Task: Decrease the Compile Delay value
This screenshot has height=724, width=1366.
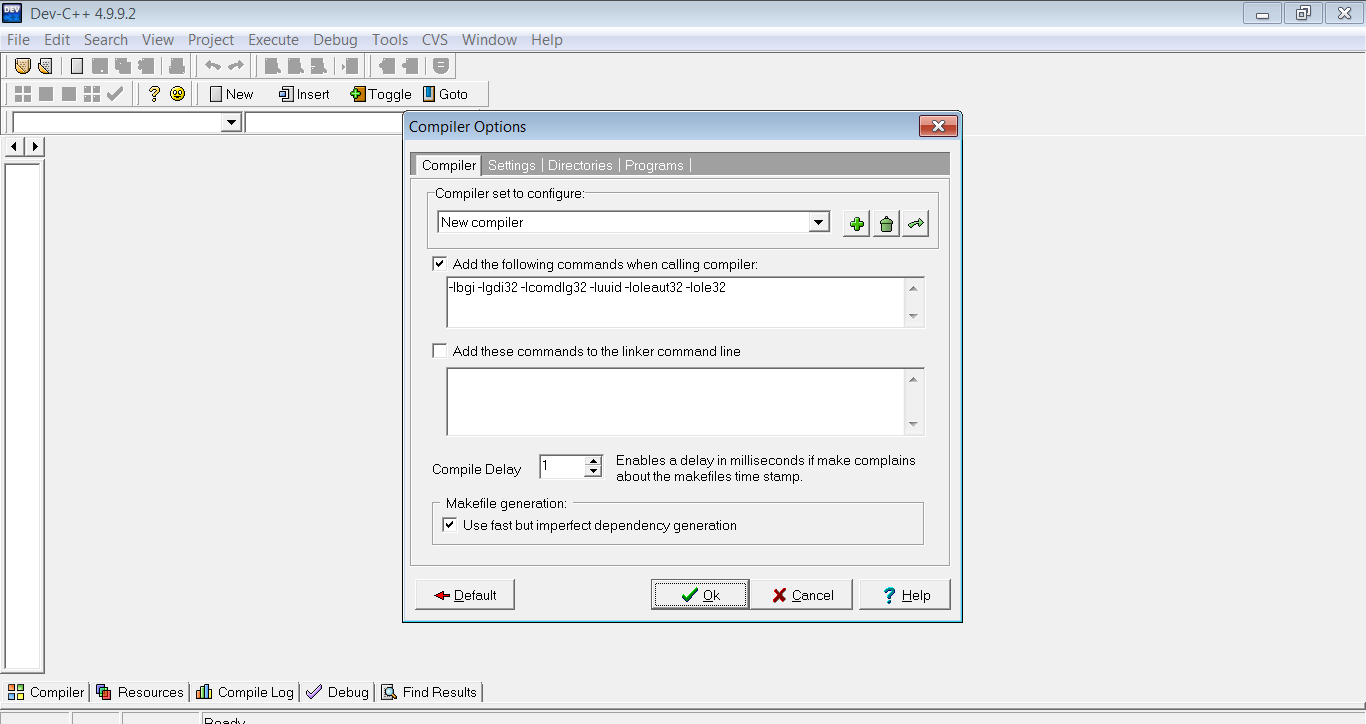Action: tap(593, 471)
